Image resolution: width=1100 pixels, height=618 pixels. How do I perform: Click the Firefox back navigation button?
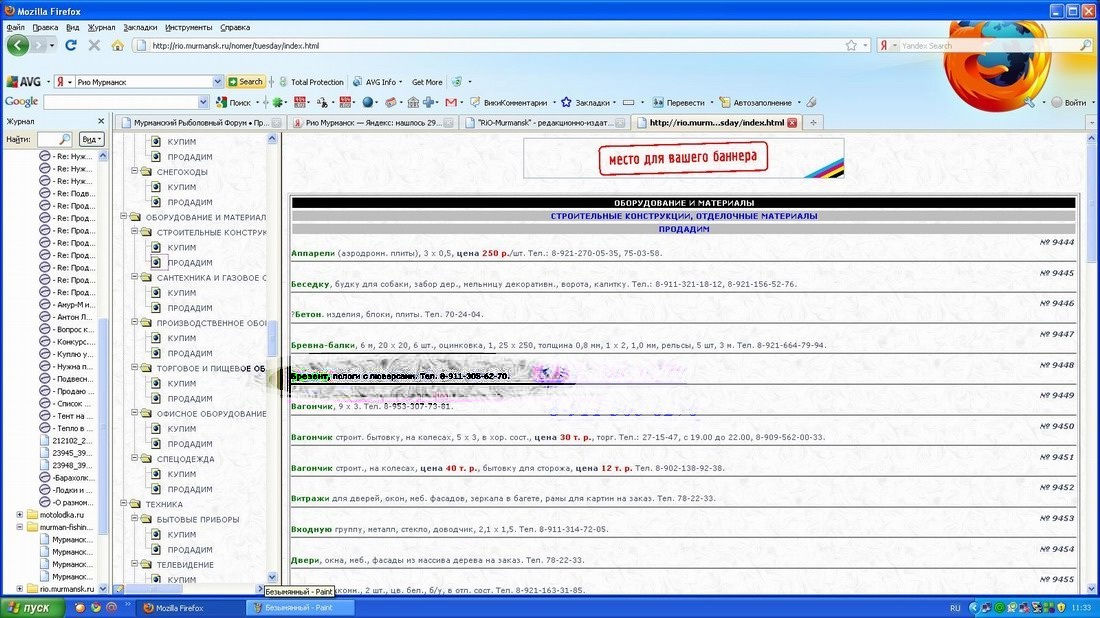pos(17,45)
